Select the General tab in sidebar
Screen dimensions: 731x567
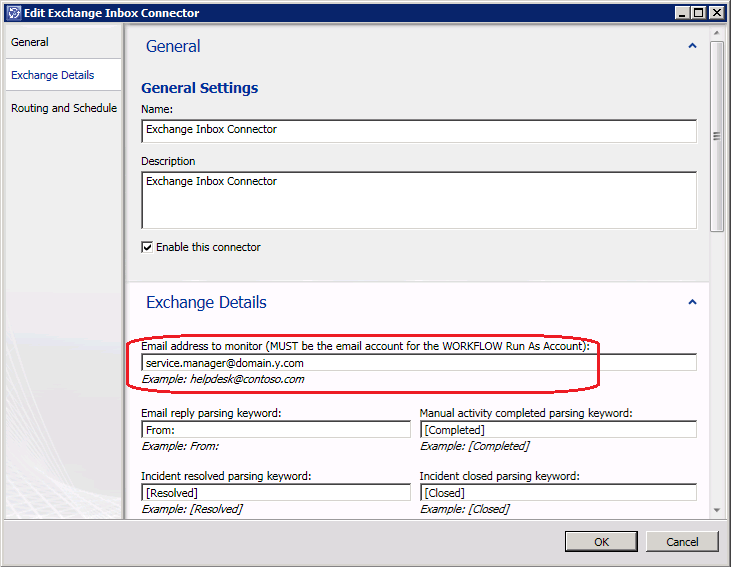30,42
